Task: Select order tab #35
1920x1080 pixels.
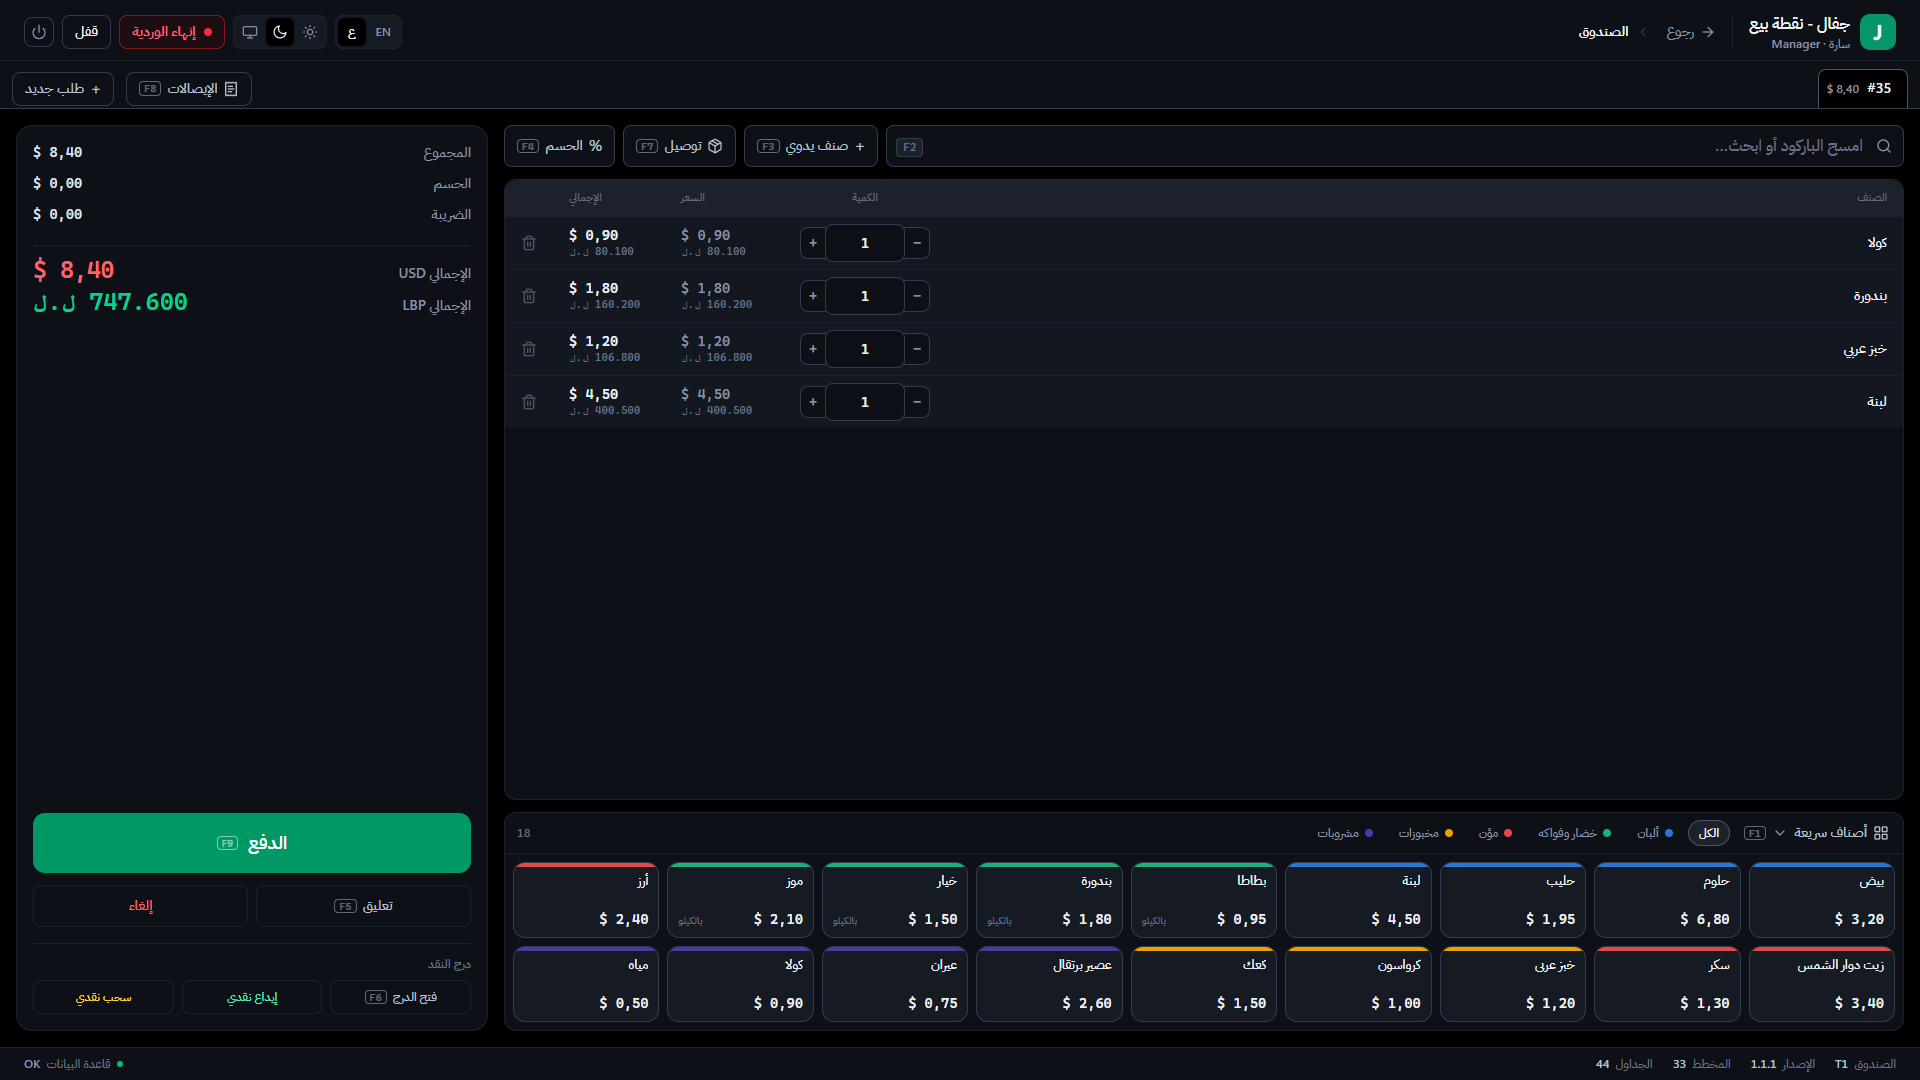Action: (1862, 89)
